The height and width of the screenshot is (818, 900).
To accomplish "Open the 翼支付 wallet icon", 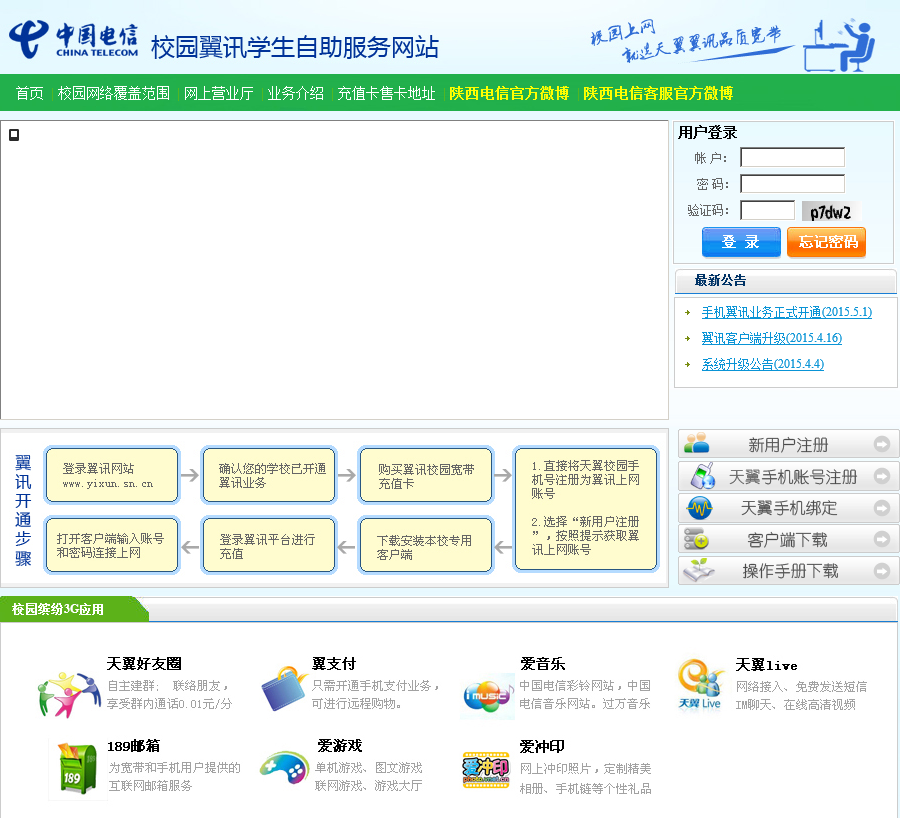I will point(284,688).
